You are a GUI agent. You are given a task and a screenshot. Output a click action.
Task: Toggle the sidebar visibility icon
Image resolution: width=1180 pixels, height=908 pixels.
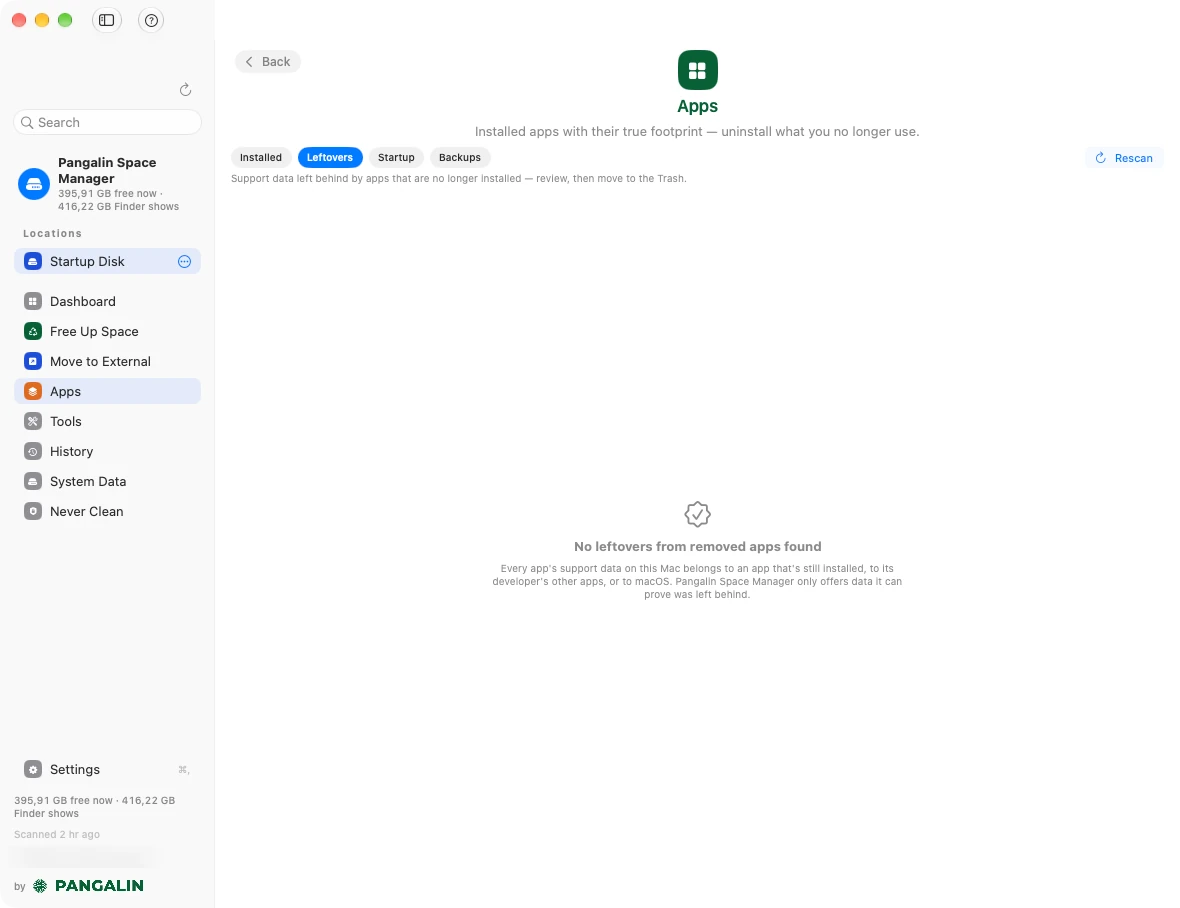tap(107, 20)
